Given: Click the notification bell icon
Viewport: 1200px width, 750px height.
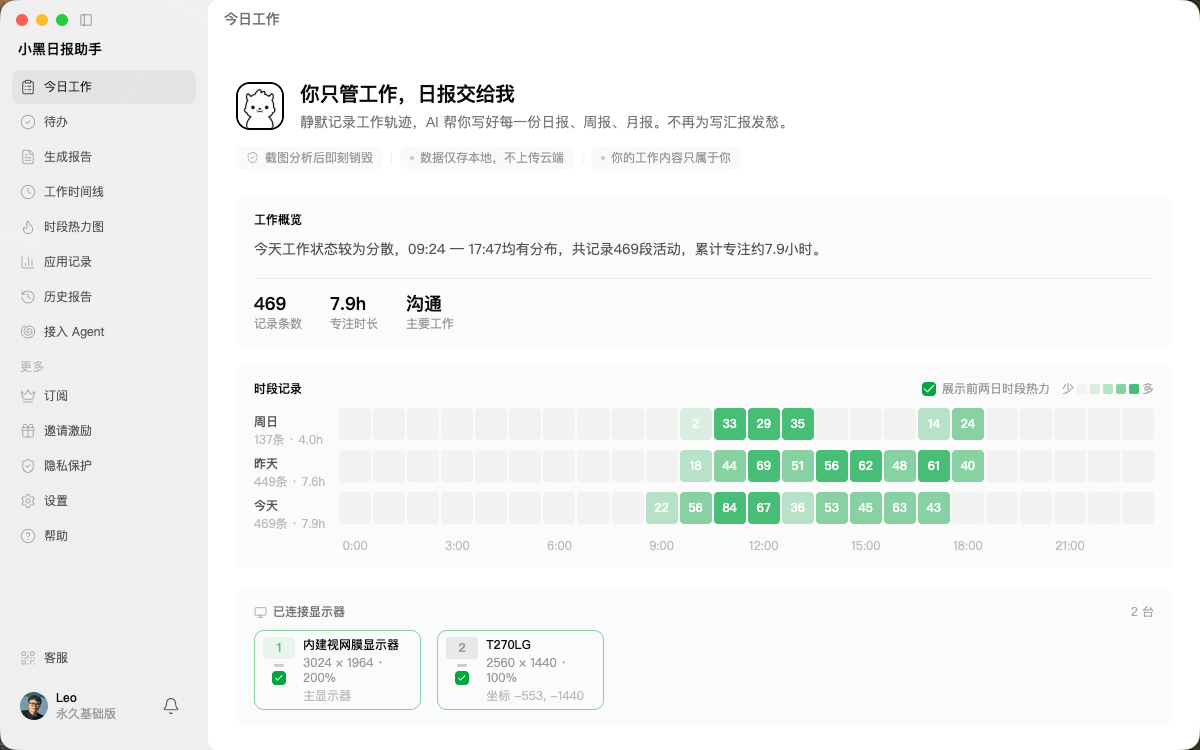Looking at the screenshot, I should [171, 706].
